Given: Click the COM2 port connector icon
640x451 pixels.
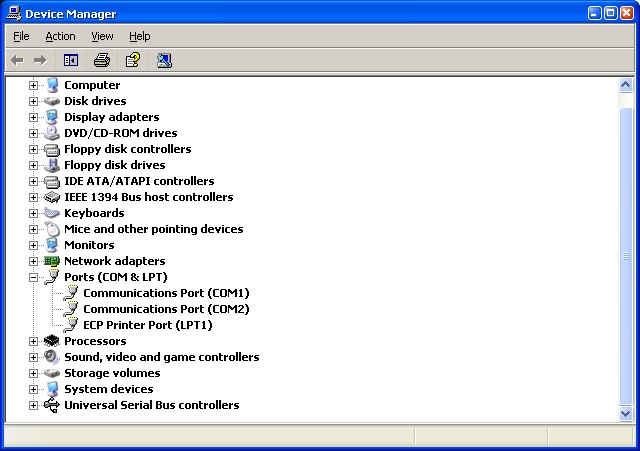Looking at the screenshot, I should click(x=71, y=309).
